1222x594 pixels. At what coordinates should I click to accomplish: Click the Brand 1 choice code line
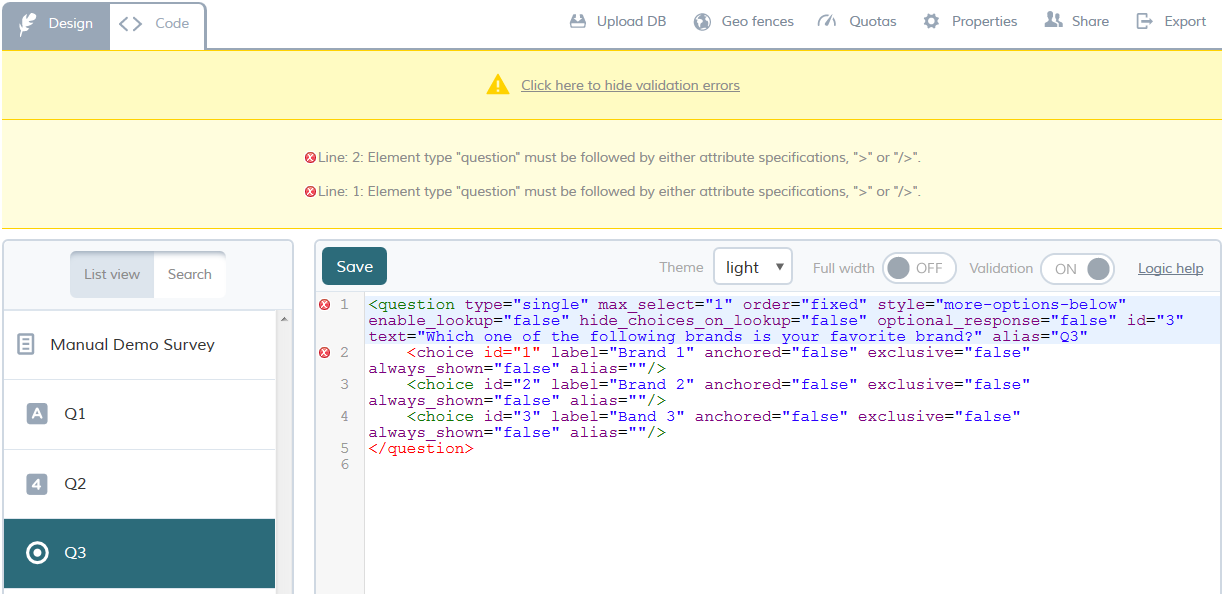700,360
